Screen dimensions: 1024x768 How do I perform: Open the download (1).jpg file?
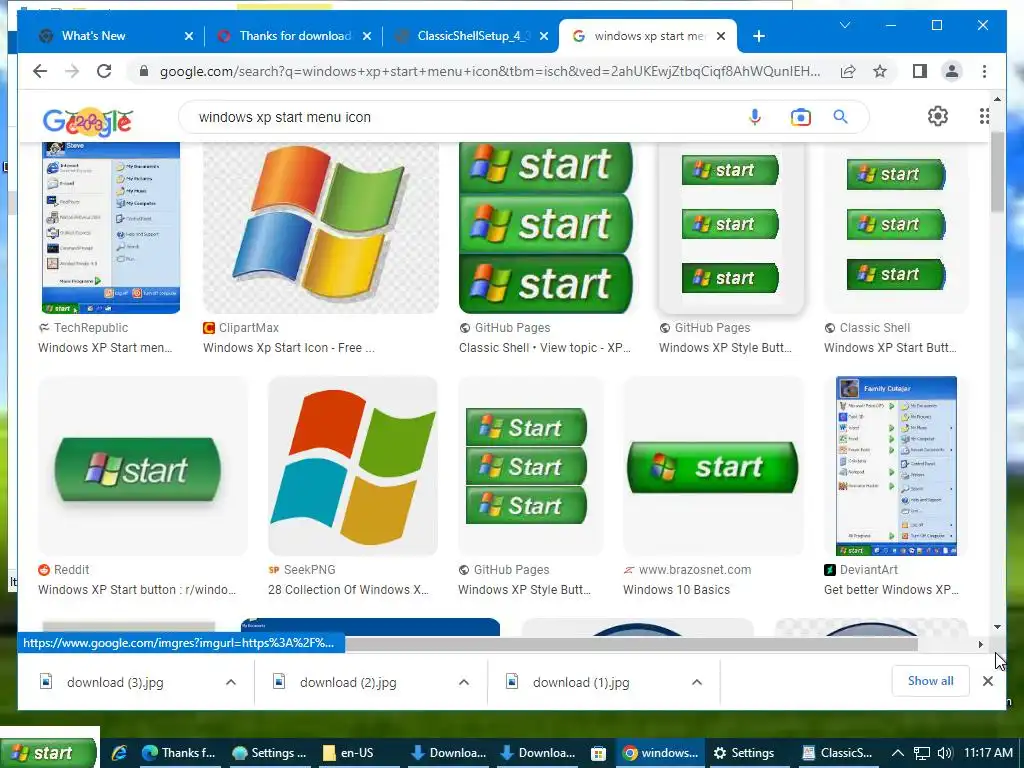pyautogui.click(x=581, y=682)
